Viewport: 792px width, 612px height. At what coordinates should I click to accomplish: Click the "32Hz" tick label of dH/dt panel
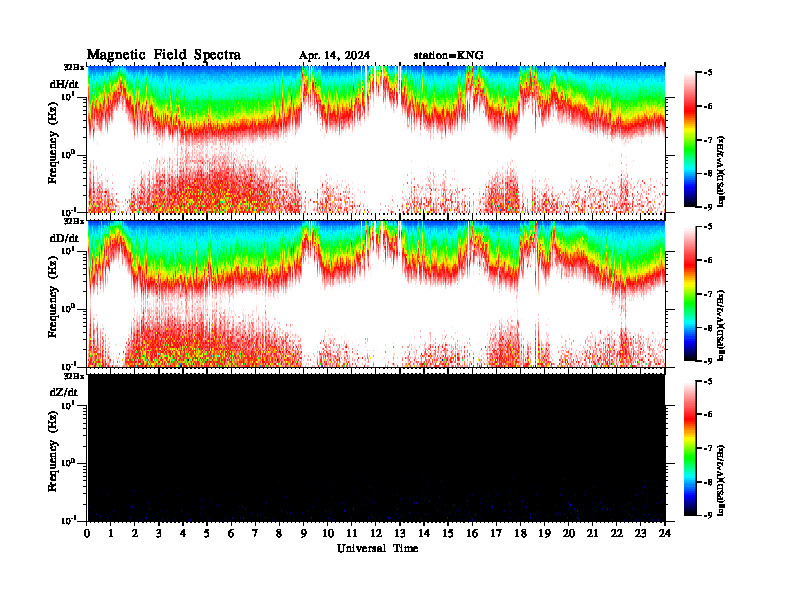point(73,67)
